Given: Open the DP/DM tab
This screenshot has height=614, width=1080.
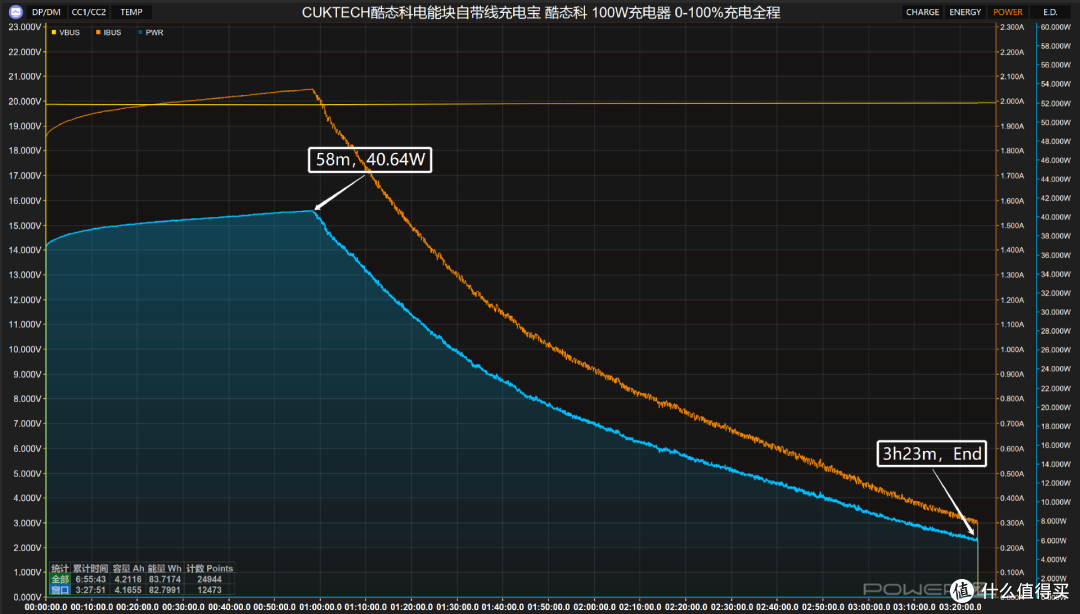Looking at the screenshot, I should click(x=46, y=12).
